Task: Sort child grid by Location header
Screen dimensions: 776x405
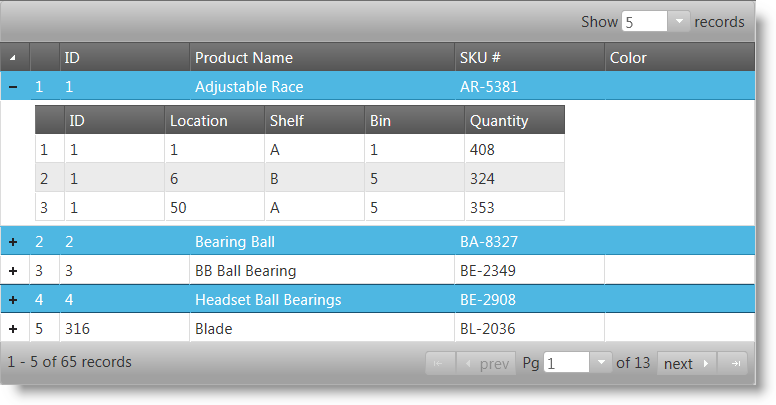Action: click(x=214, y=121)
